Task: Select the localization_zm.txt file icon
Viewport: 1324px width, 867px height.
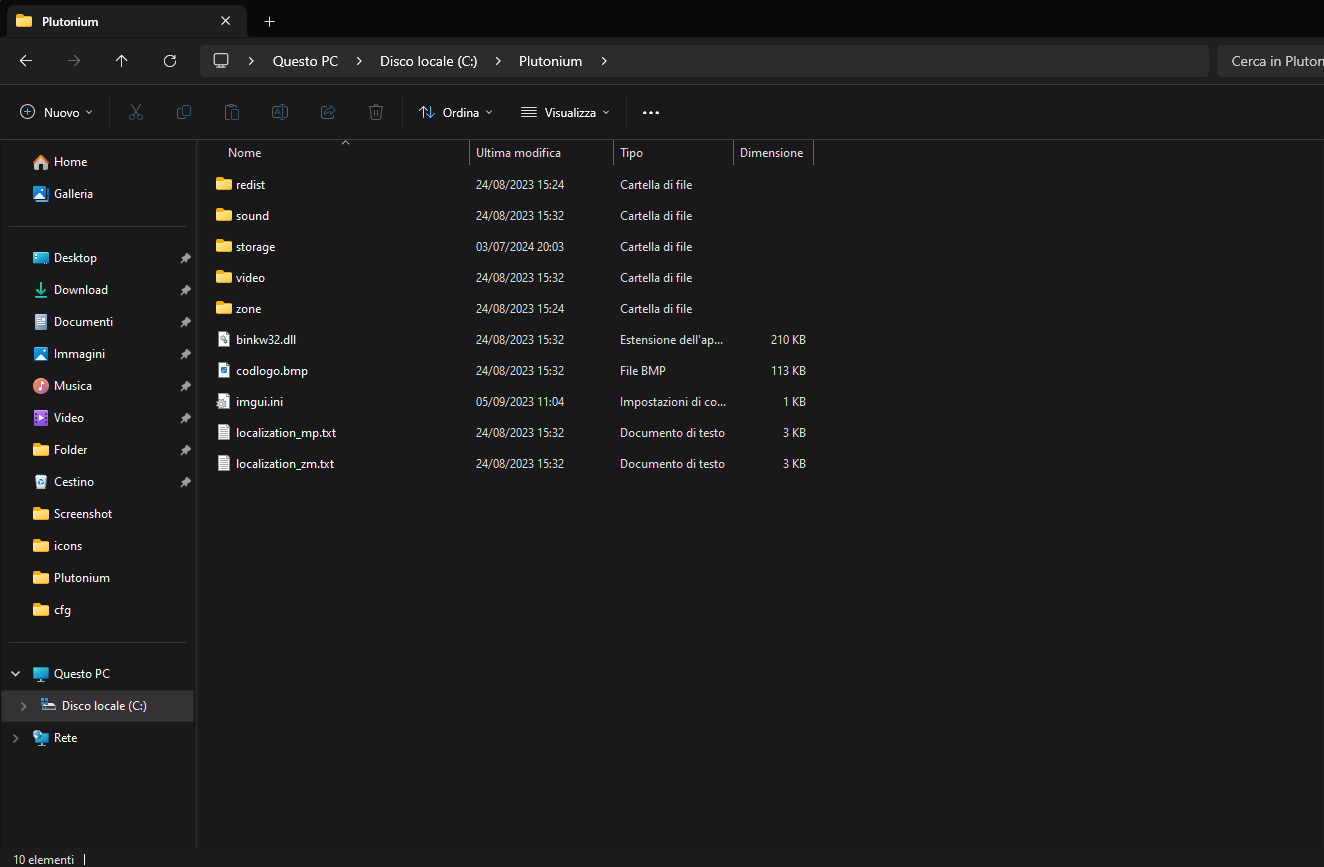Action: [x=224, y=464]
